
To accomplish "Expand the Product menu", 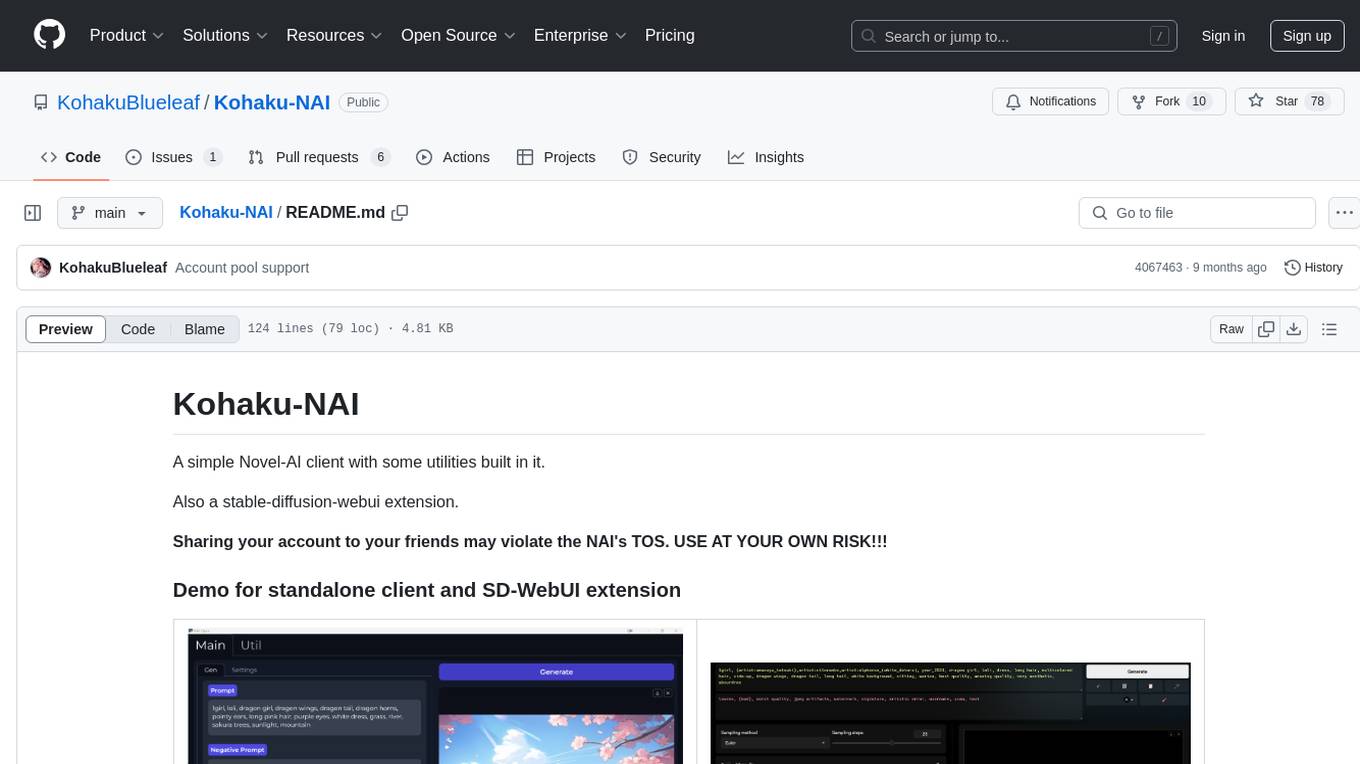I will pos(127,35).
